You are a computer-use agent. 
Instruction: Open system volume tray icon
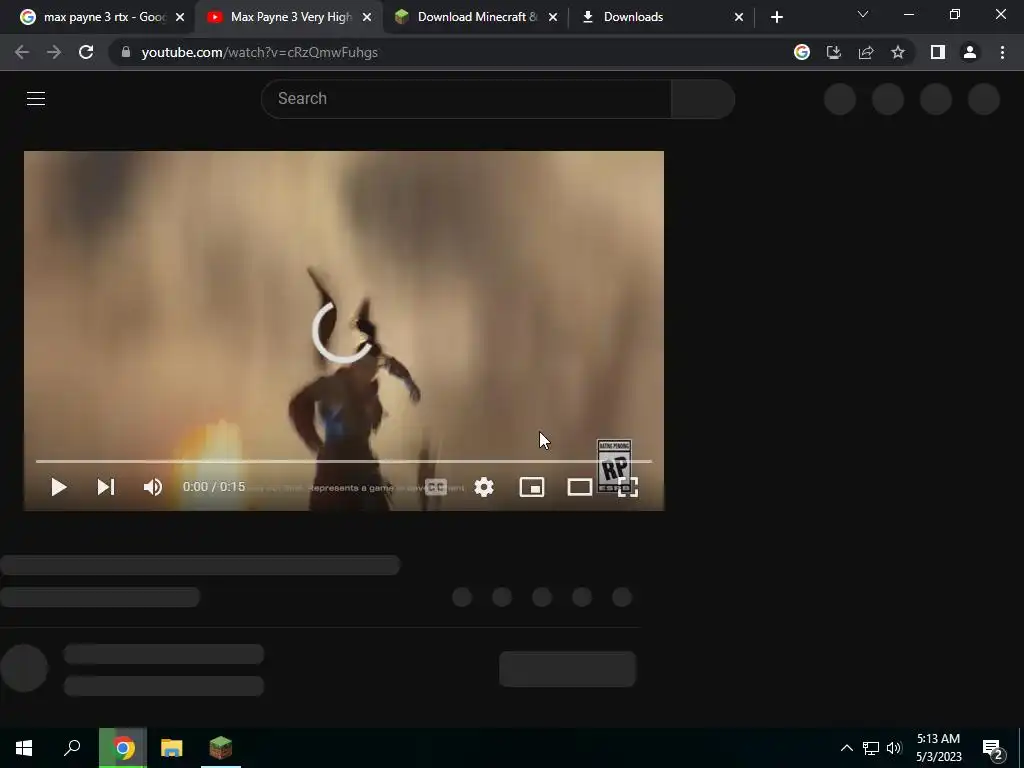(x=894, y=748)
